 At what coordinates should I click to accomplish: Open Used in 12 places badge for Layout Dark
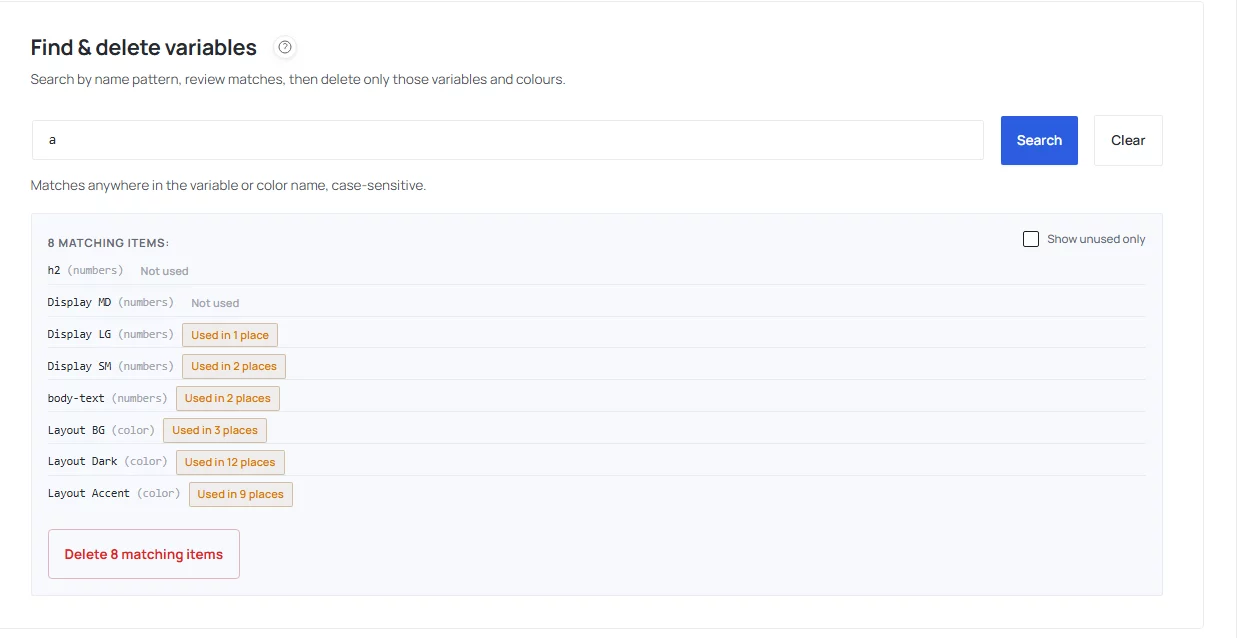(230, 463)
